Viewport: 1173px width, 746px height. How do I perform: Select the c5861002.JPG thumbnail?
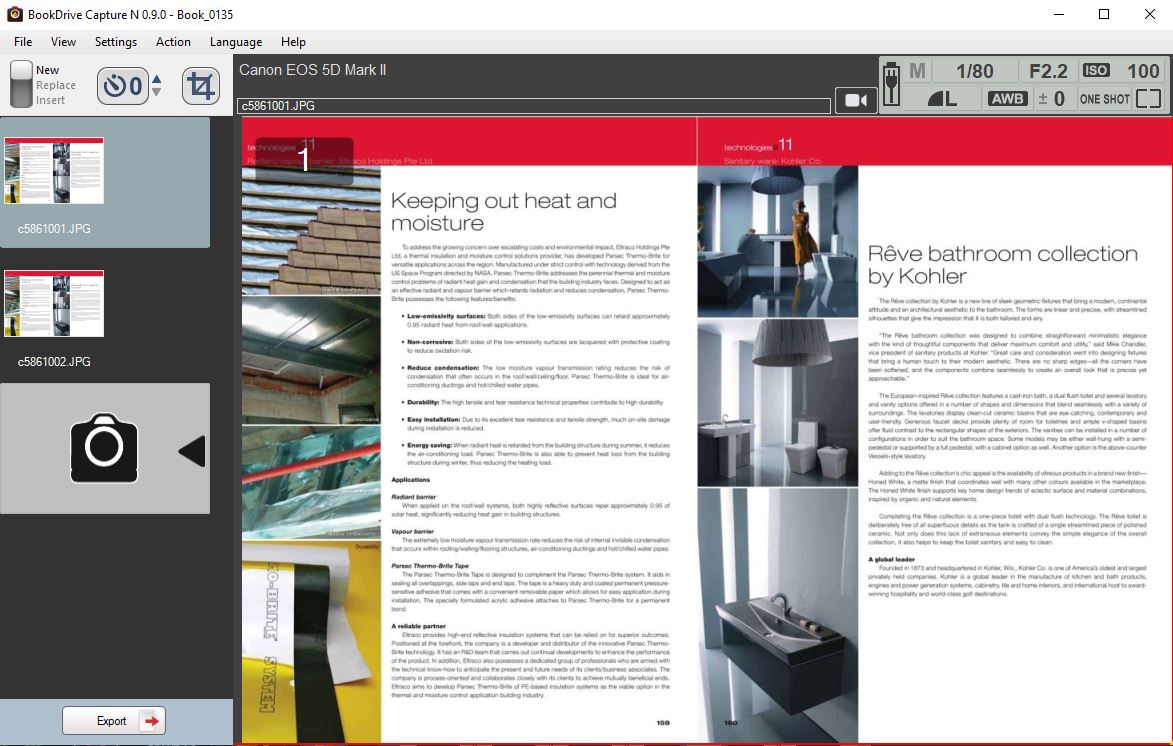54,304
